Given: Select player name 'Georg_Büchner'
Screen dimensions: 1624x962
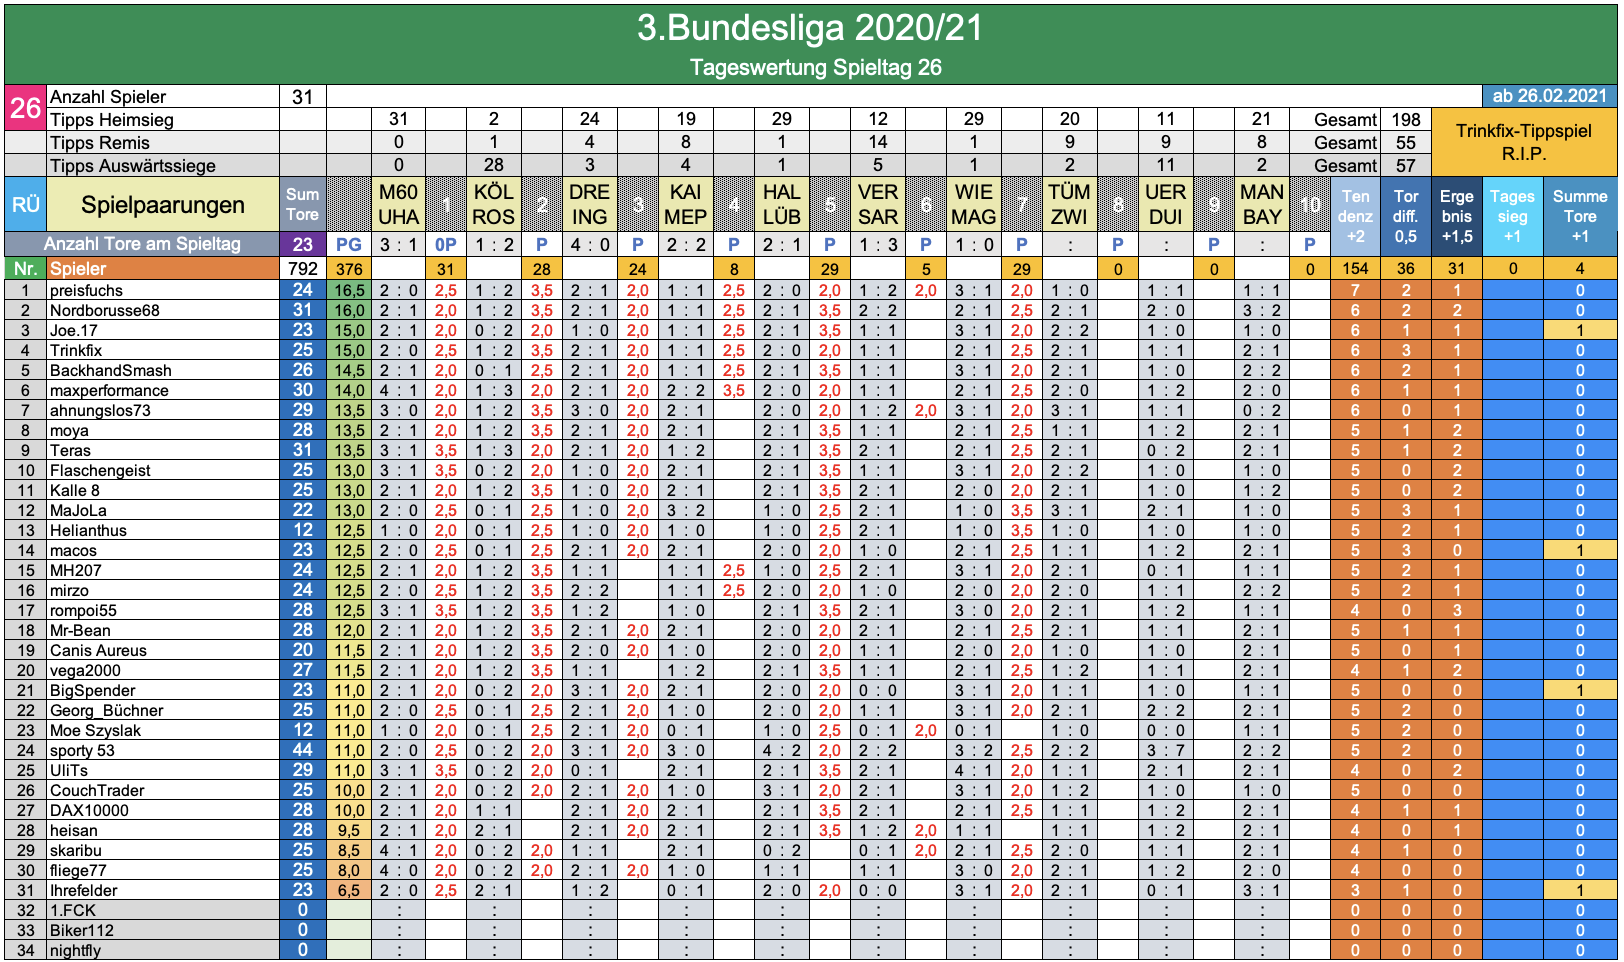Looking at the screenshot, I should (x=106, y=711).
